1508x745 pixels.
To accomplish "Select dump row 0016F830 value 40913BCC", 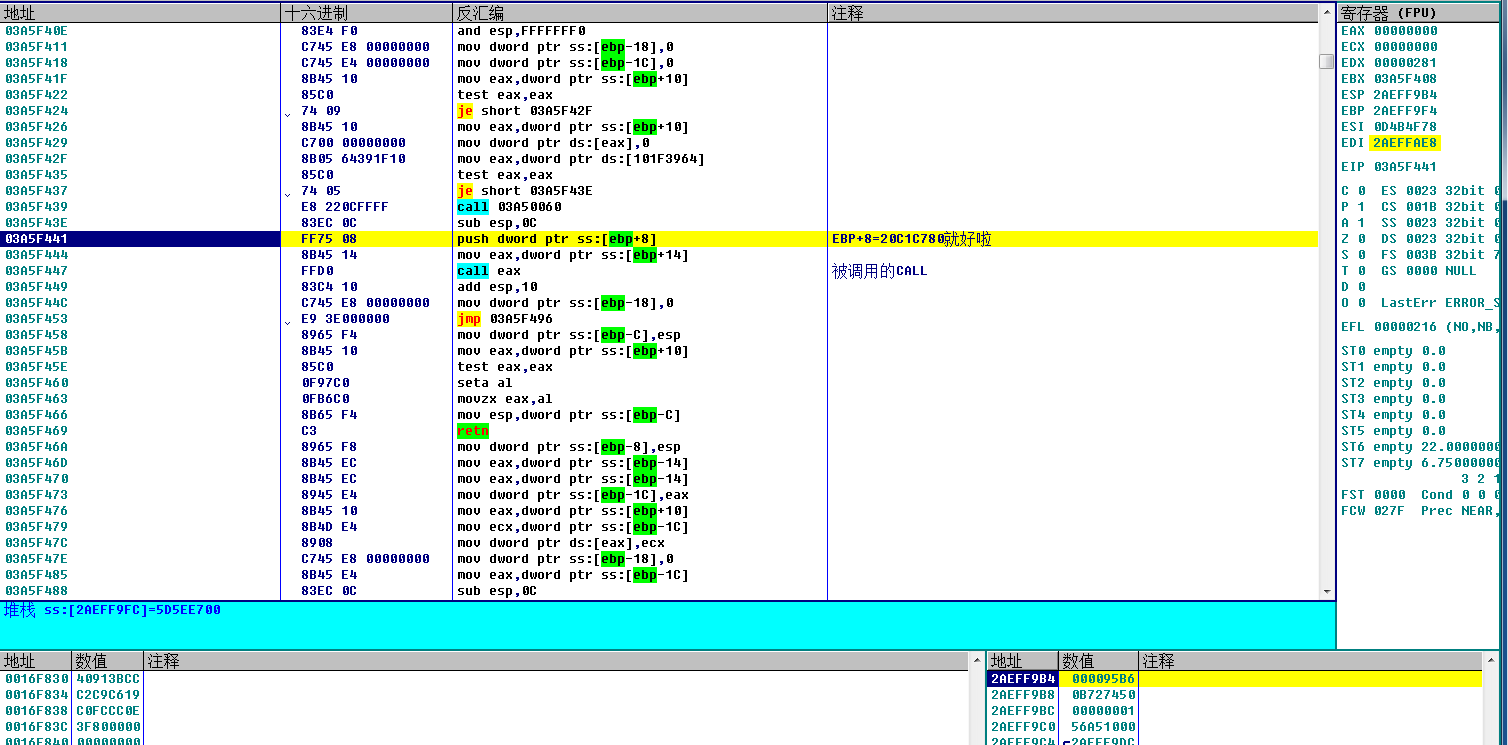I will coord(108,679).
